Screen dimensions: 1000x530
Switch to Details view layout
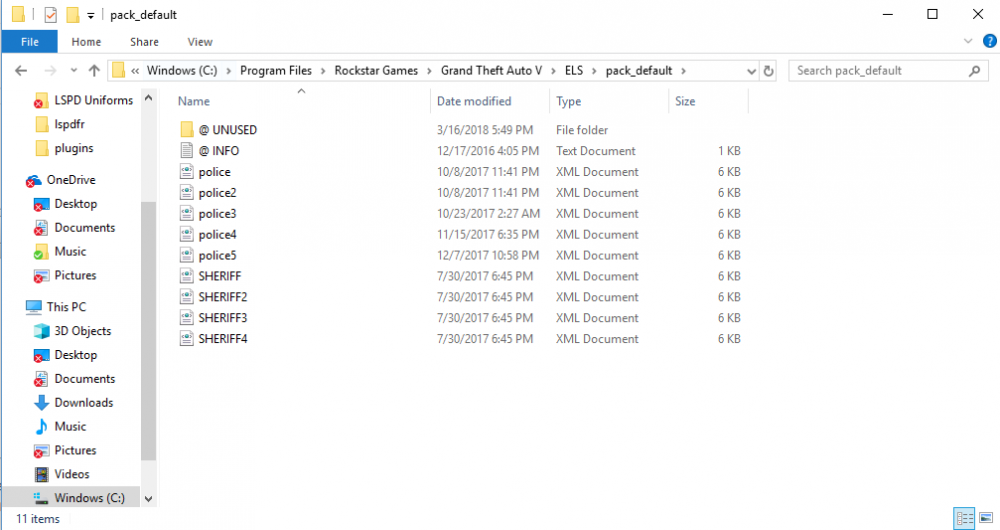[x=964, y=517]
